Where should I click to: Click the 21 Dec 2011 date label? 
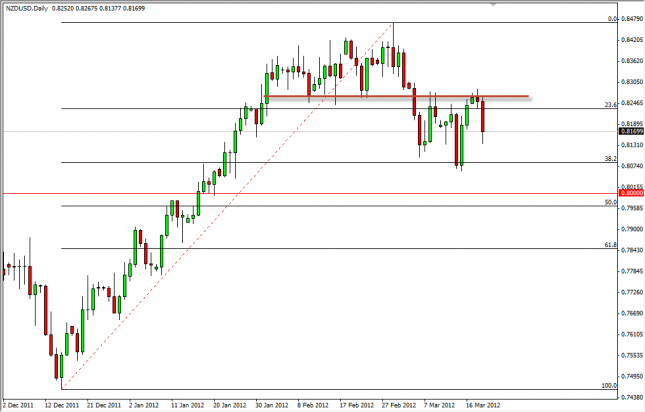pyautogui.click(x=104, y=405)
